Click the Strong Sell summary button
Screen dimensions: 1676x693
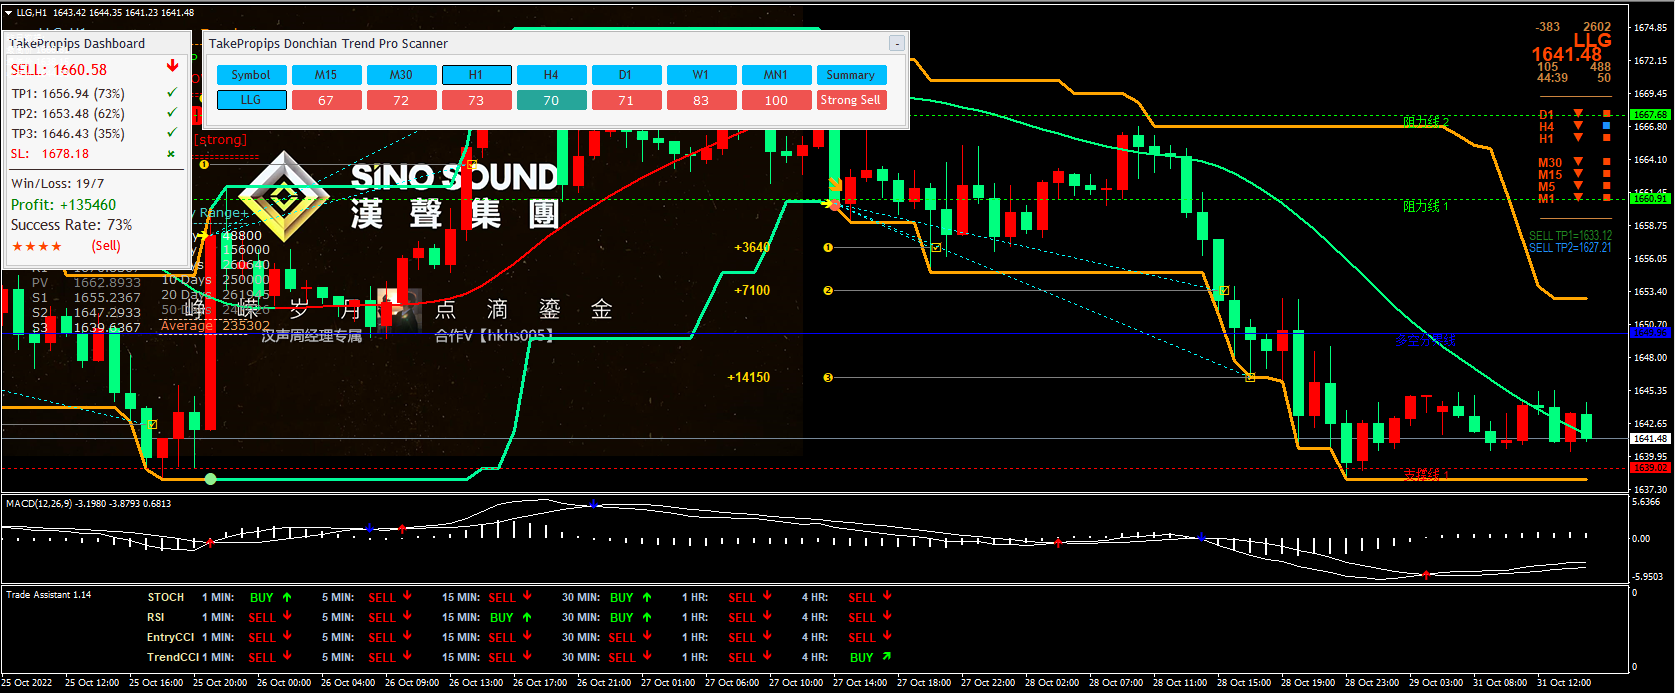tap(851, 100)
